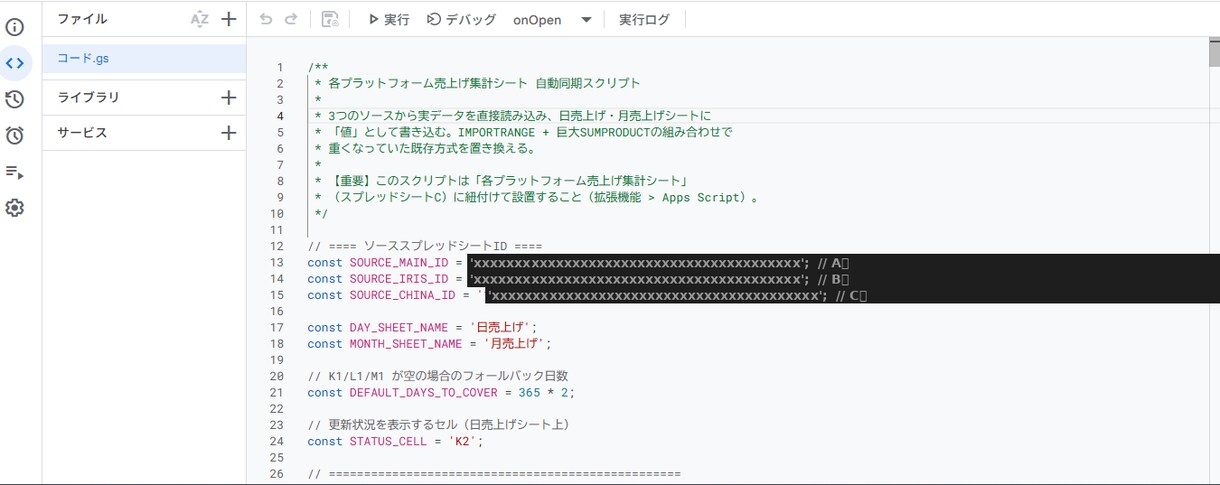
Task: Click SOURCE_MAIN_ID constant name
Action: tap(398, 262)
